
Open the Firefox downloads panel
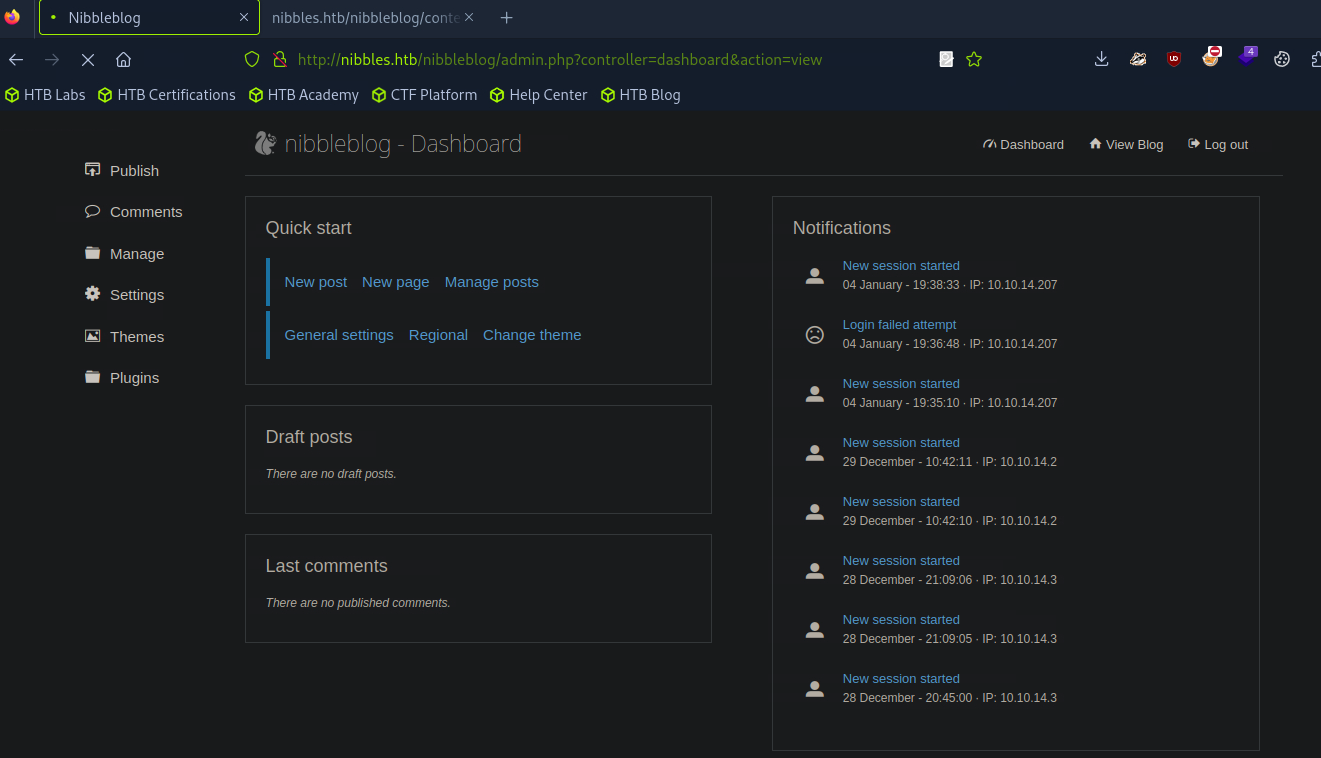(x=1101, y=59)
